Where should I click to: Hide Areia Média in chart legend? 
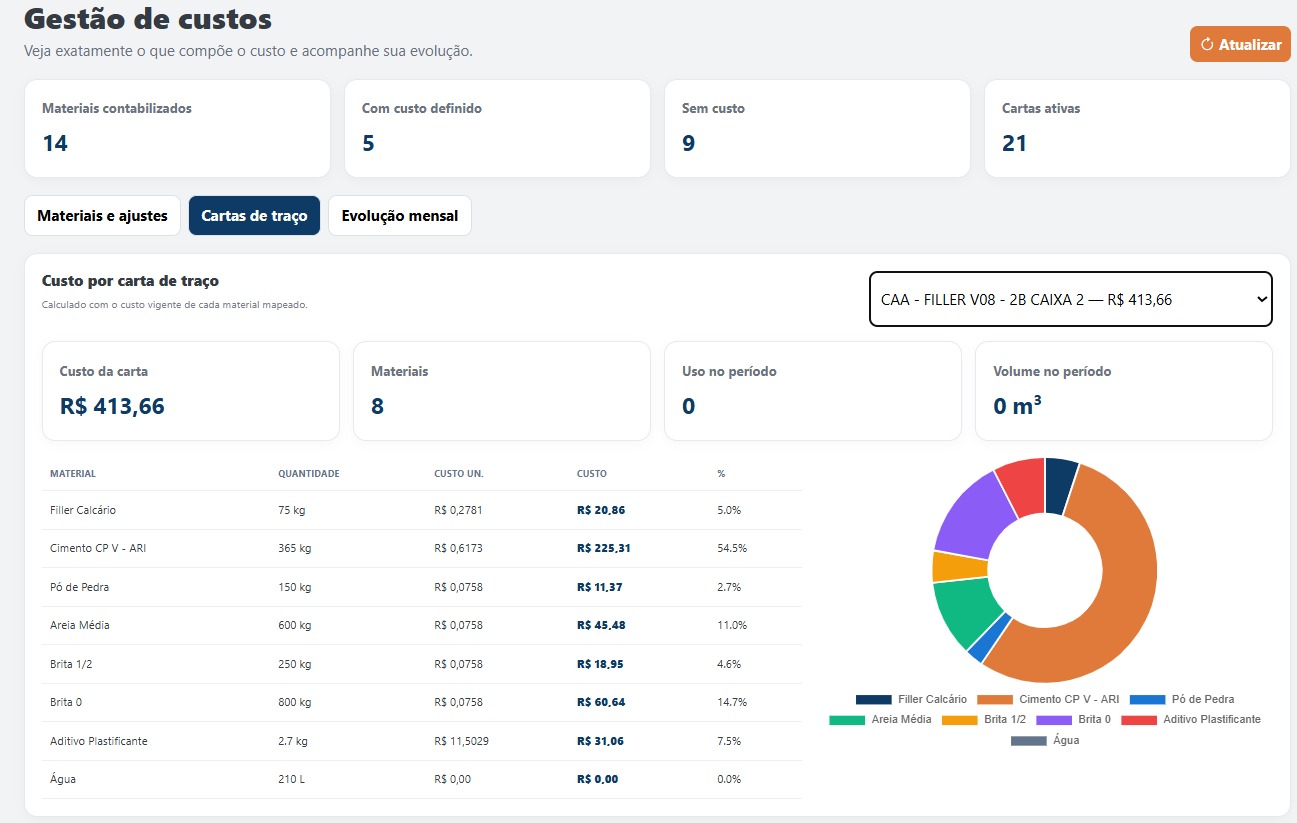[x=881, y=719]
